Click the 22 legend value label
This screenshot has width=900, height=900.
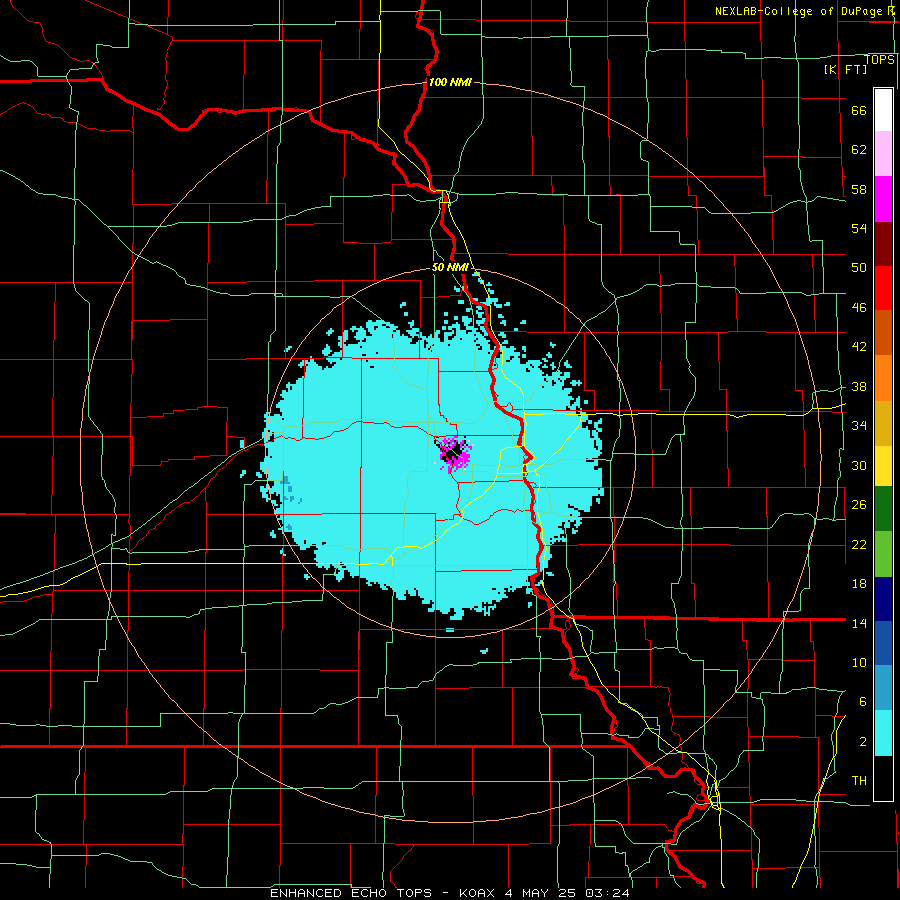[859, 544]
